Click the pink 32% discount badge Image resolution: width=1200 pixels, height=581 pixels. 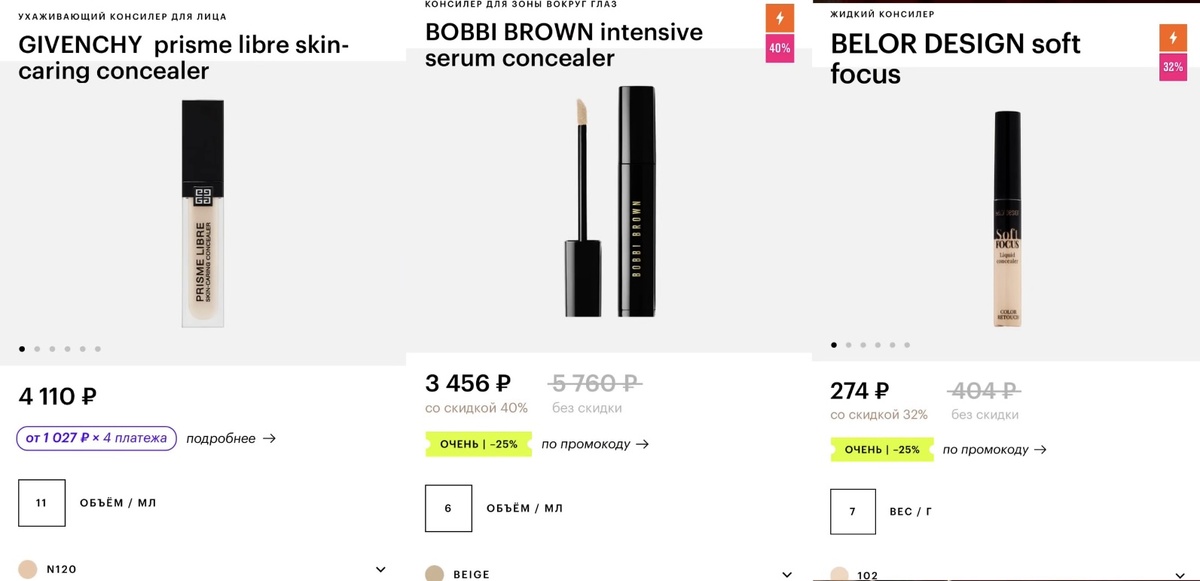tap(1173, 67)
